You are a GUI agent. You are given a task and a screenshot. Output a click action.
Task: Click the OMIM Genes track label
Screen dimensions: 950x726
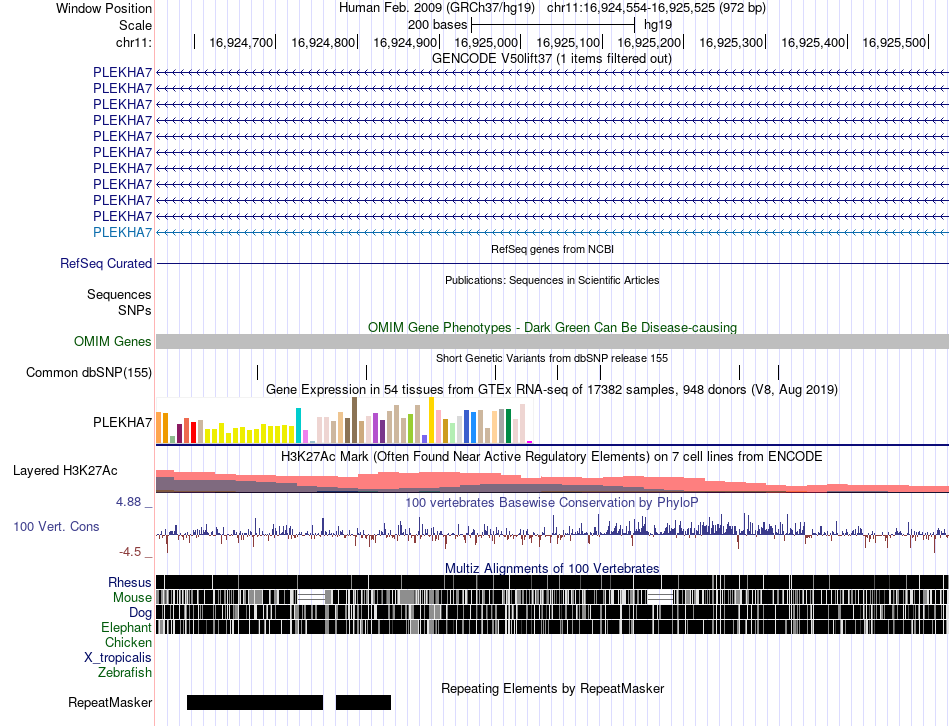(x=113, y=342)
